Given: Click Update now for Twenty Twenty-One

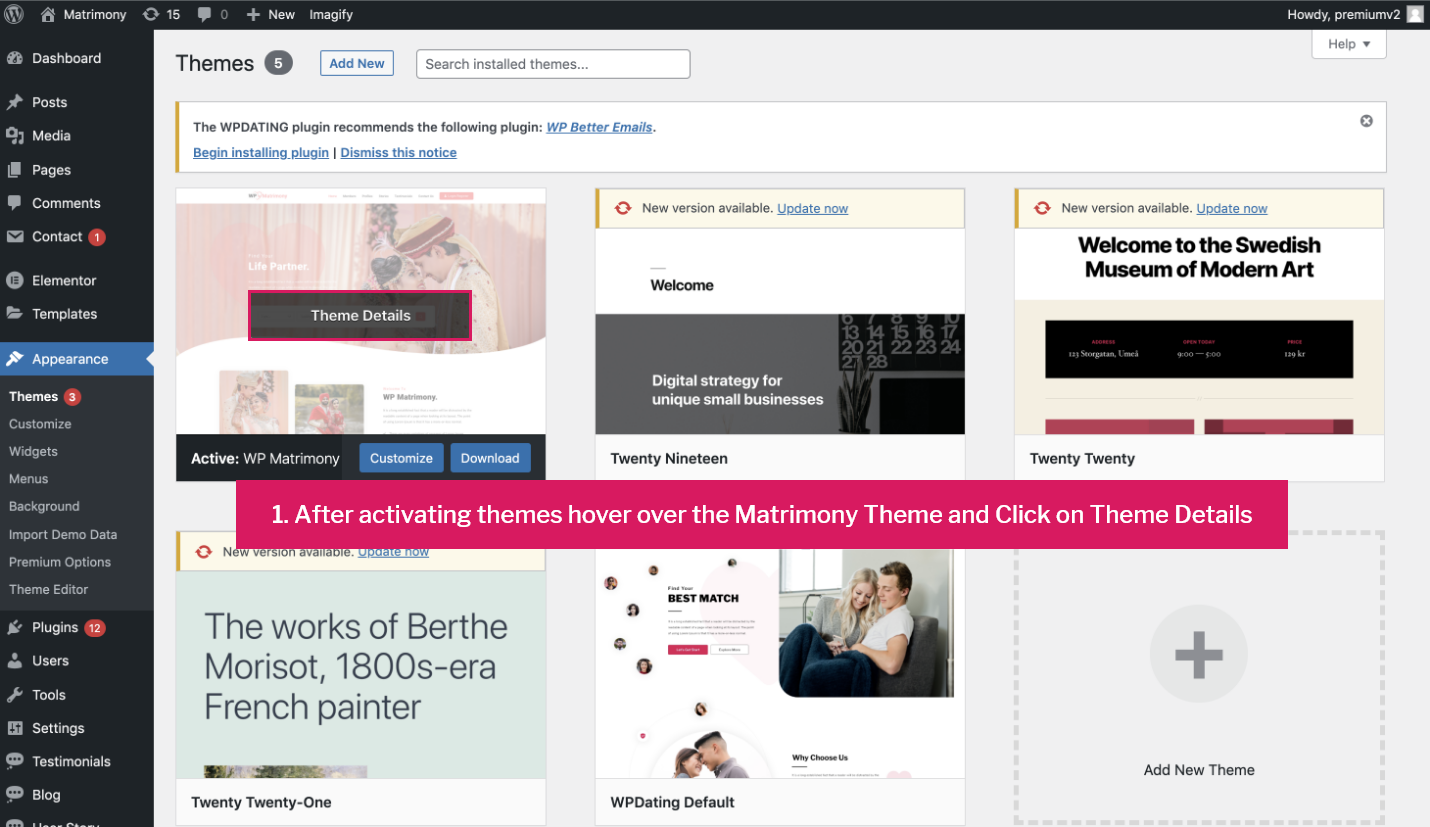Looking at the screenshot, I should click(393, 551).
